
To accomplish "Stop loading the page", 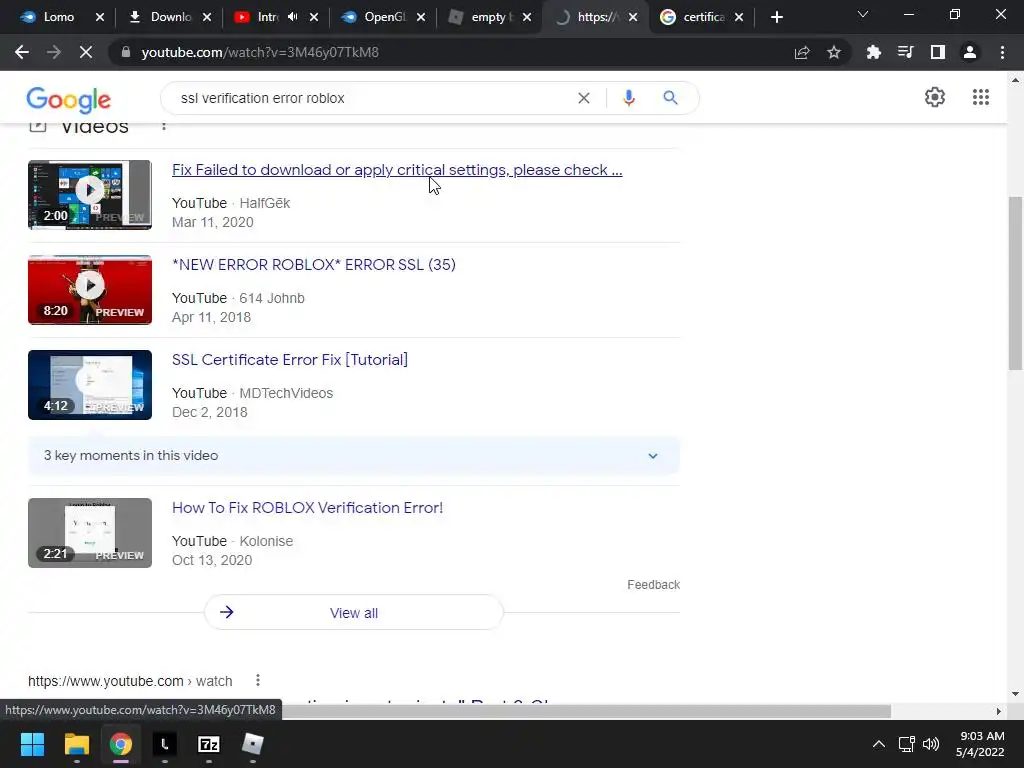I will pyautogui.click(x=86, y=52).
